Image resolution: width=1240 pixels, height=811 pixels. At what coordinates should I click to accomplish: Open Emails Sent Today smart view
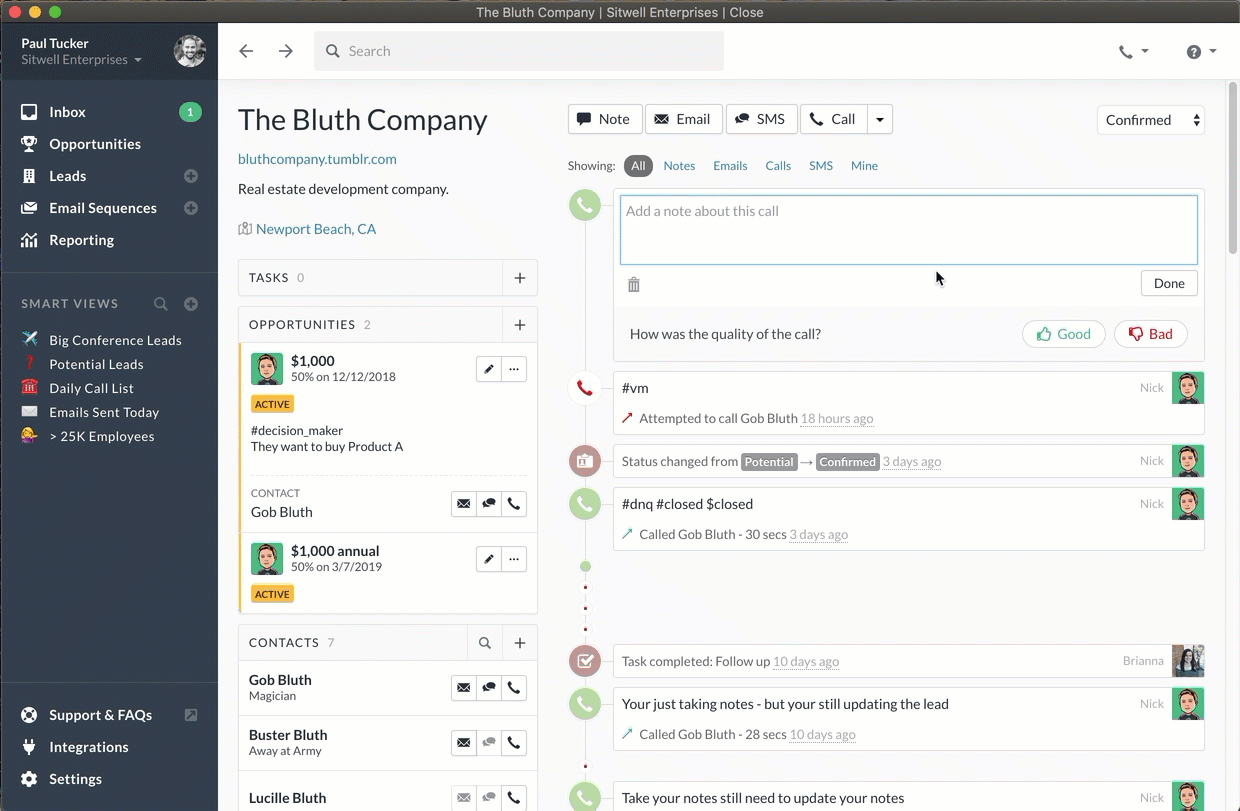point(104,412)
